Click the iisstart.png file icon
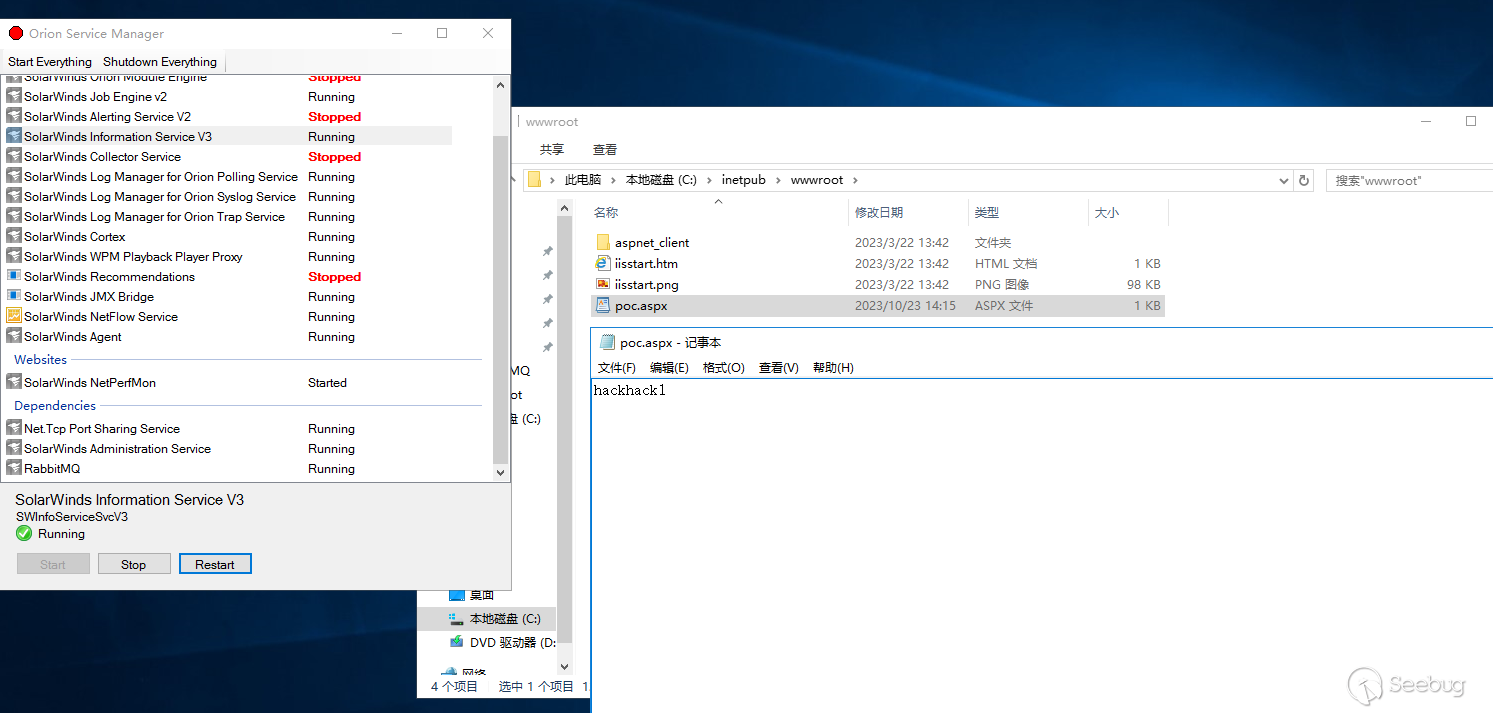This screenshot has height=713, width=1493. [x=602, y=285]
